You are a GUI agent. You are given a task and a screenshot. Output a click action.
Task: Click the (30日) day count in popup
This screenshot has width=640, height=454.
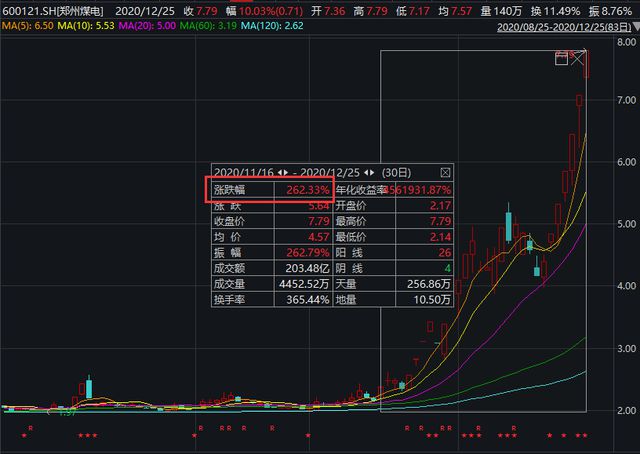pyautogui.click(x=396, y=173)
